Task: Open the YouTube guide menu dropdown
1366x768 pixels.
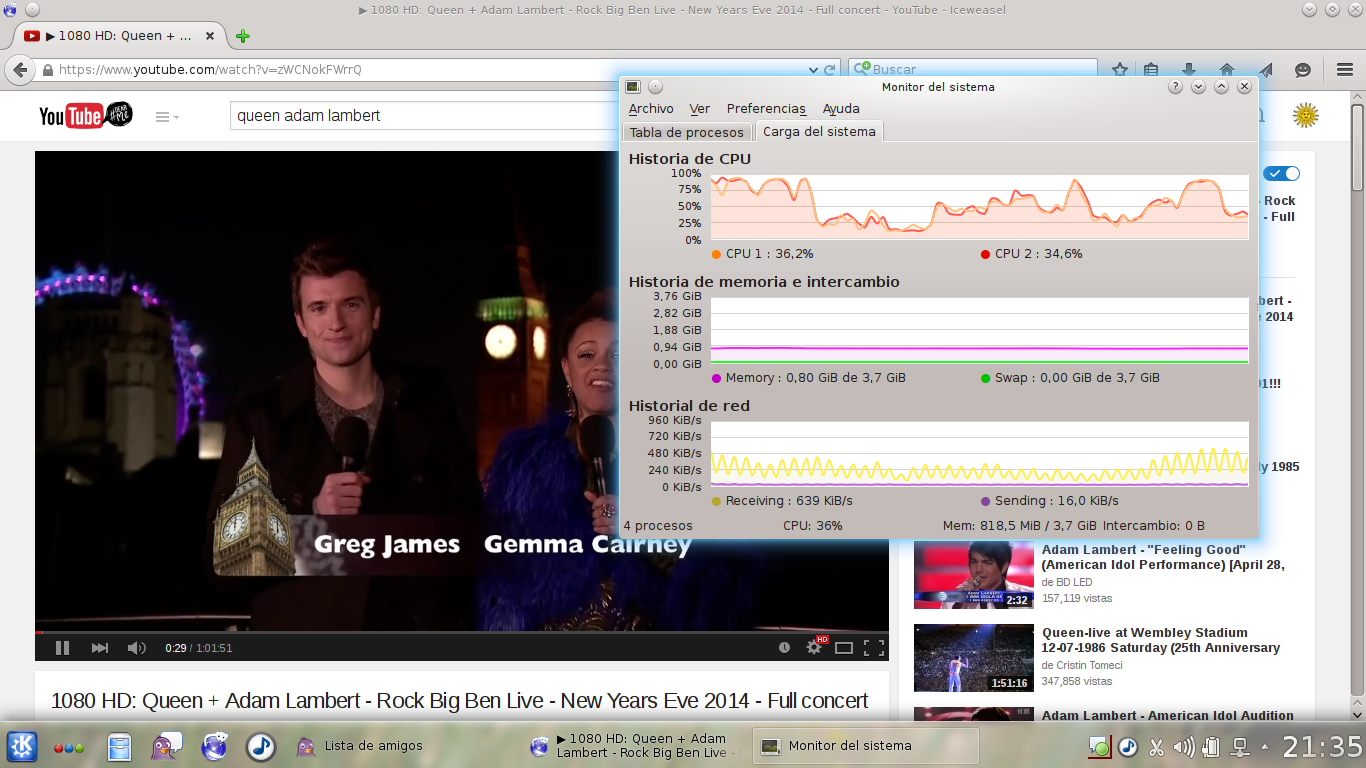Action: click(167, 117)
